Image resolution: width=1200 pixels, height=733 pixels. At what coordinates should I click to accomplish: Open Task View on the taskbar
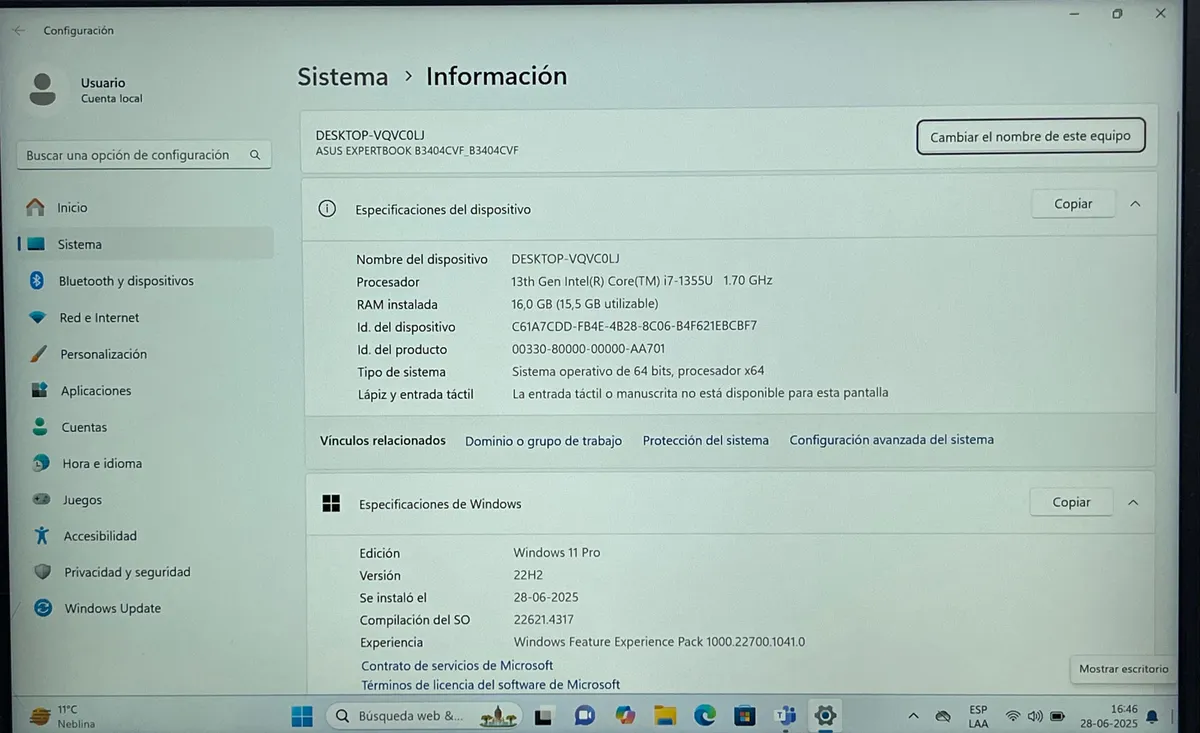tap(544, 716)
